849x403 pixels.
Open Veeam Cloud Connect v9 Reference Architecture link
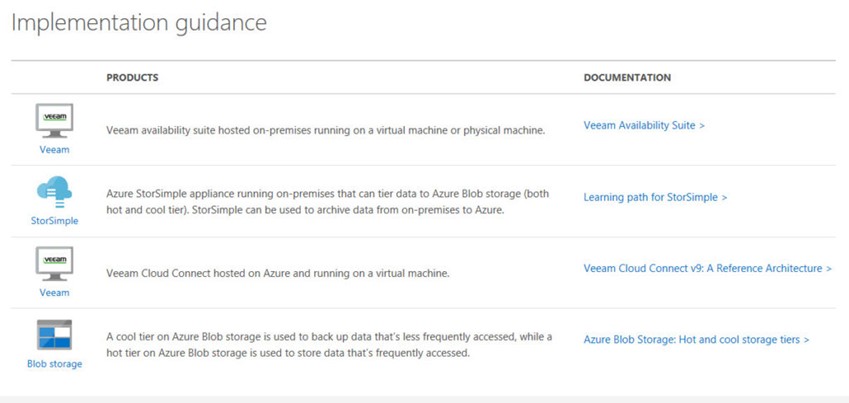click(x=707, y=268)
